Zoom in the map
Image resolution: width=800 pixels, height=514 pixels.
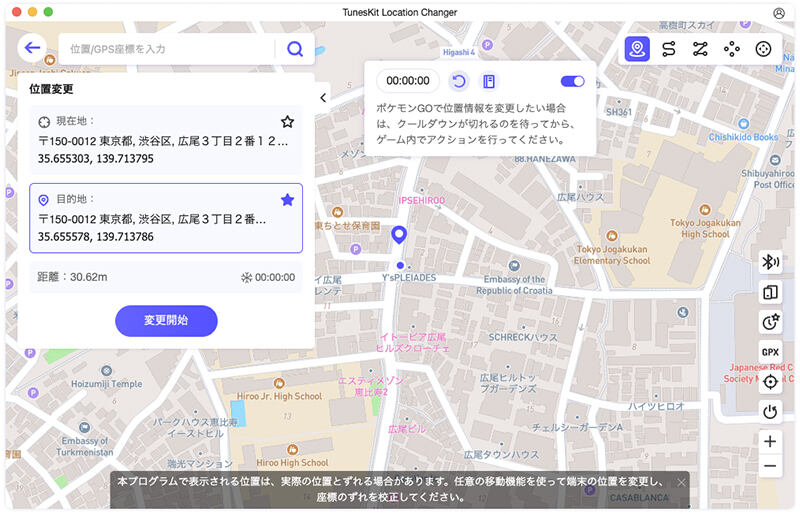coord(770,441)
